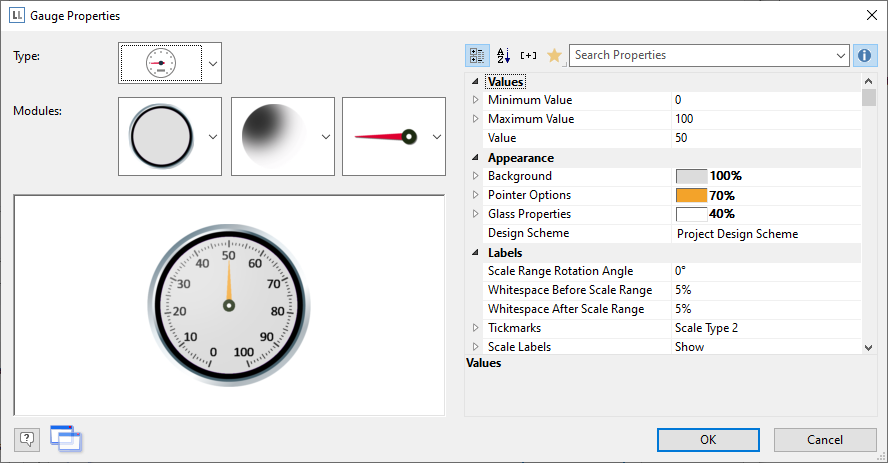Expand the Tickmarks property
Image resolution: width=888 pixels, height=463 pixels.
pyautogui.click(x=475, y=328)
